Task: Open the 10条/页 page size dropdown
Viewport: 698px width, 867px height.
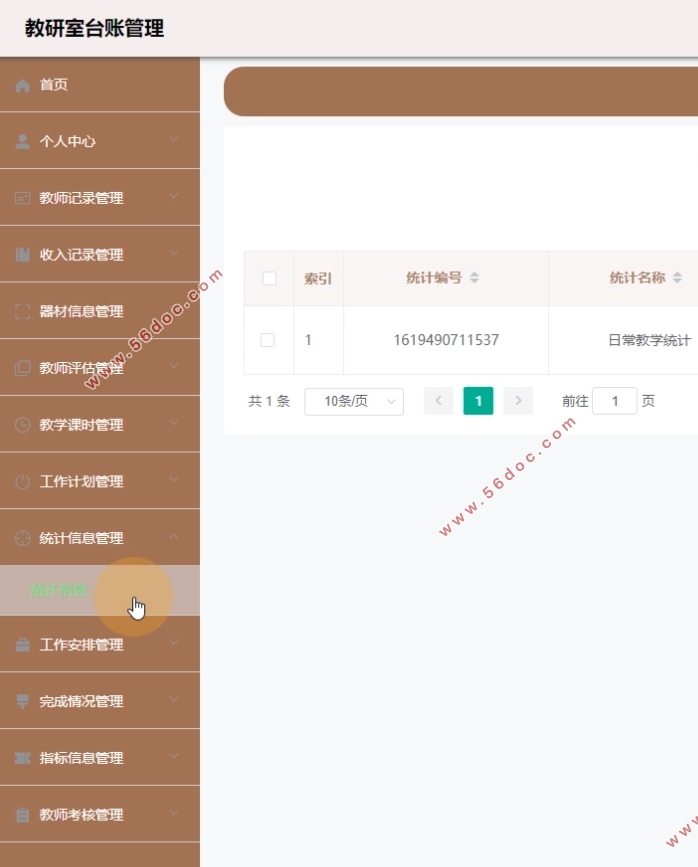Action: pyautogui.click(x=353, y=401)
